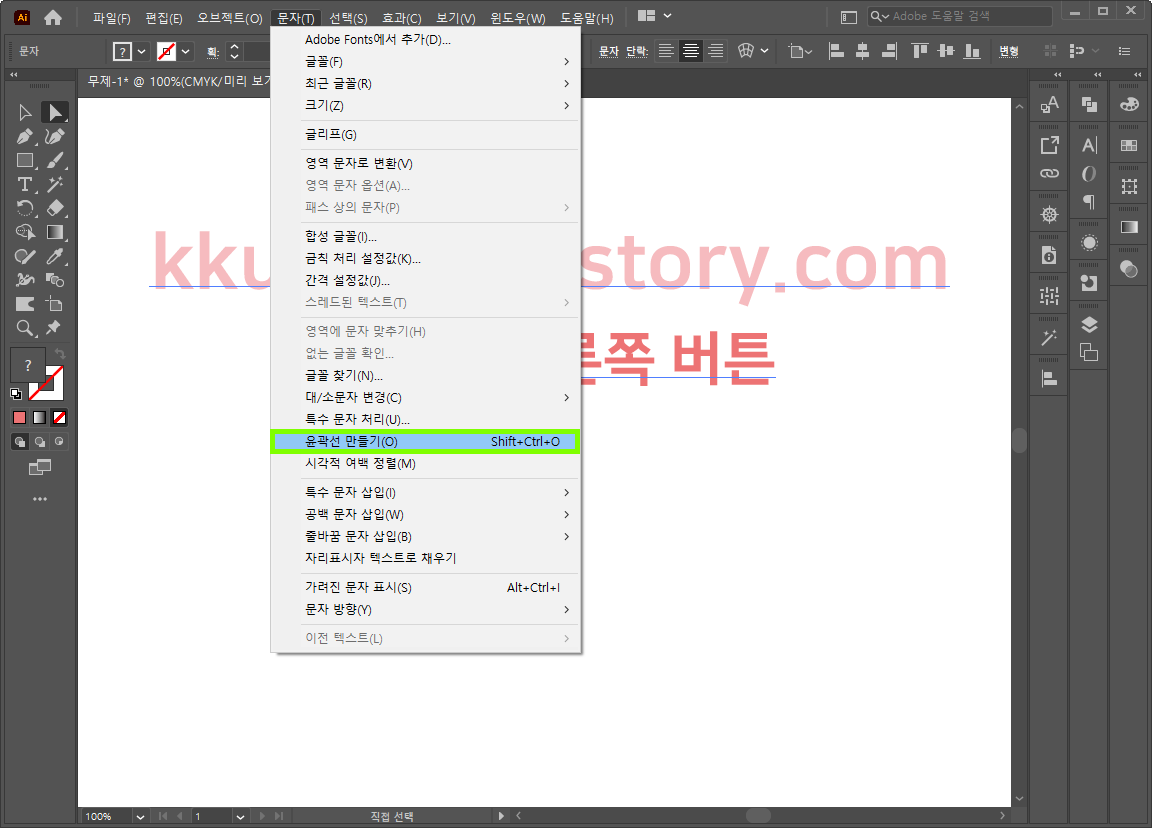Select the Pen tool

[25, 136]
